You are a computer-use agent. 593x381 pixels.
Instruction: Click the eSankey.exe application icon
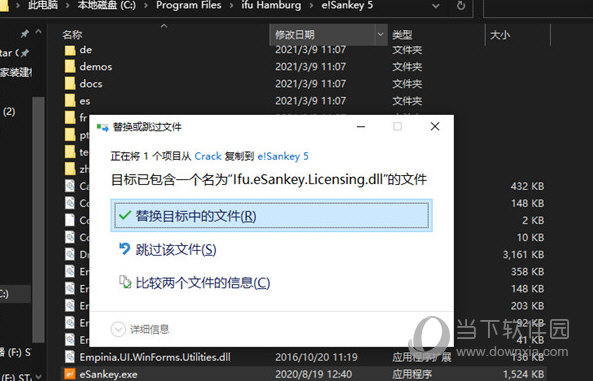click(x=70, y=375)
